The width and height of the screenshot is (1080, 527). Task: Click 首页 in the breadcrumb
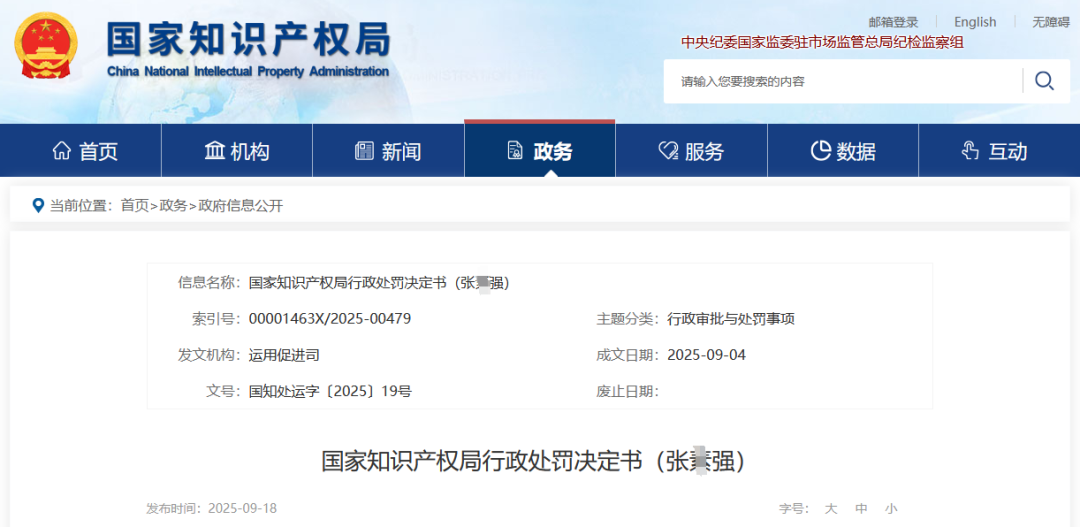[134, 205]
